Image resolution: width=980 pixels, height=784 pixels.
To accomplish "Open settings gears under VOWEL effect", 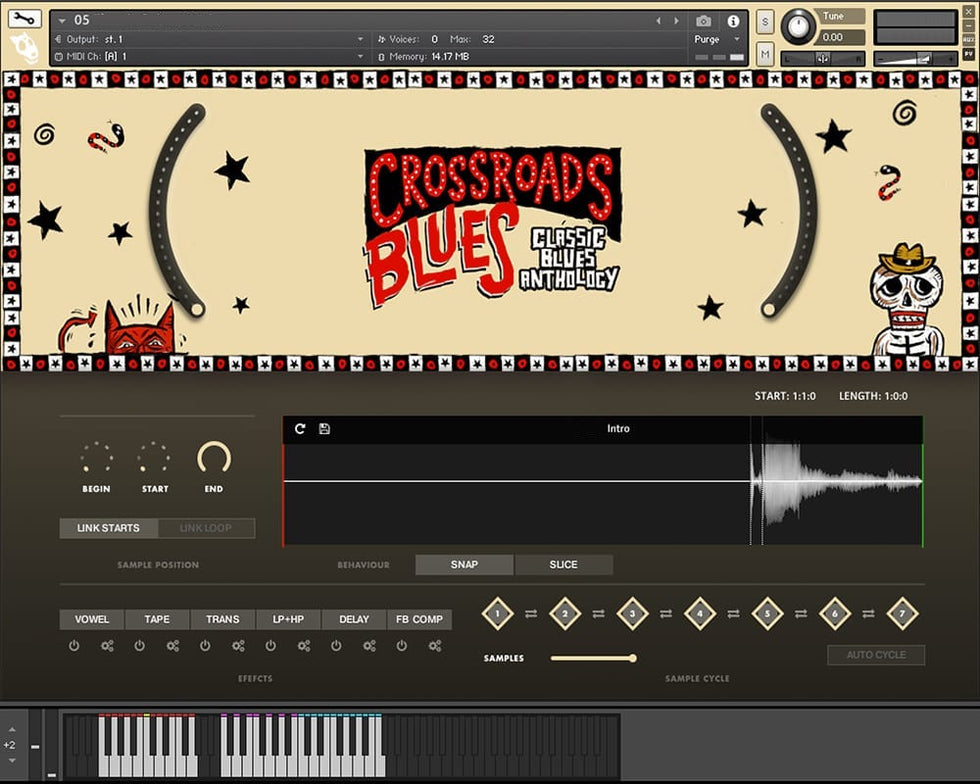I will click(x=107, y=646).
